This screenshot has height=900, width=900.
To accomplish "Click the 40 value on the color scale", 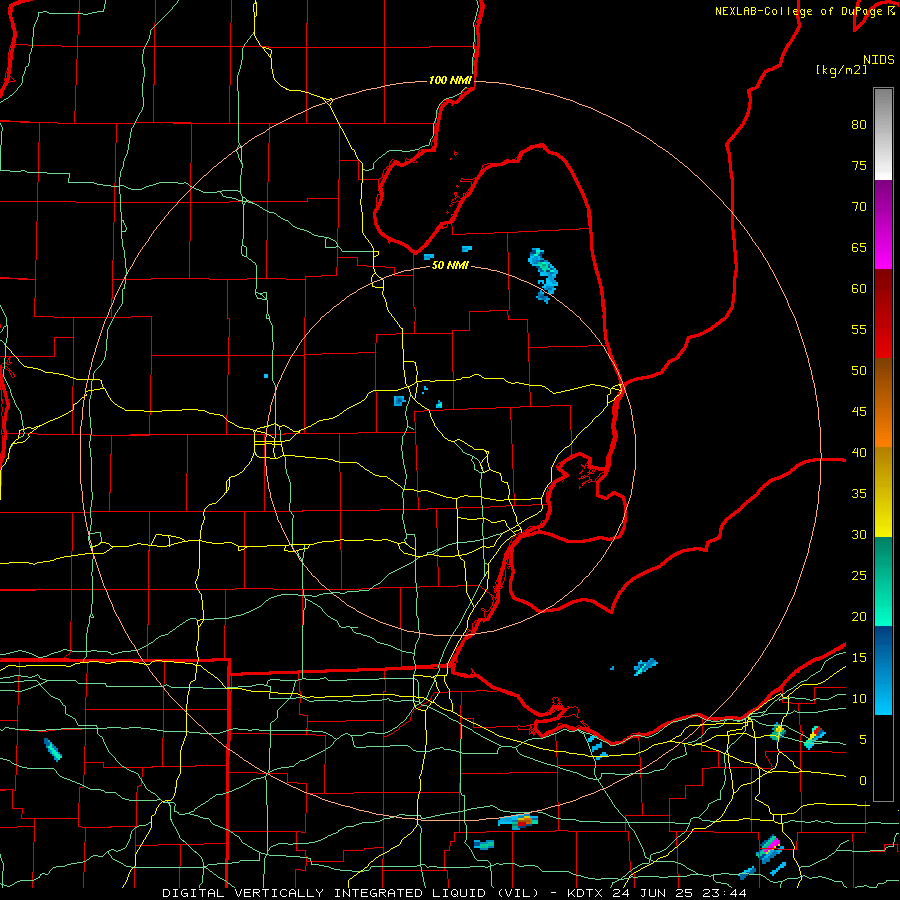I will pyautogui.click(x=859, y=452).
